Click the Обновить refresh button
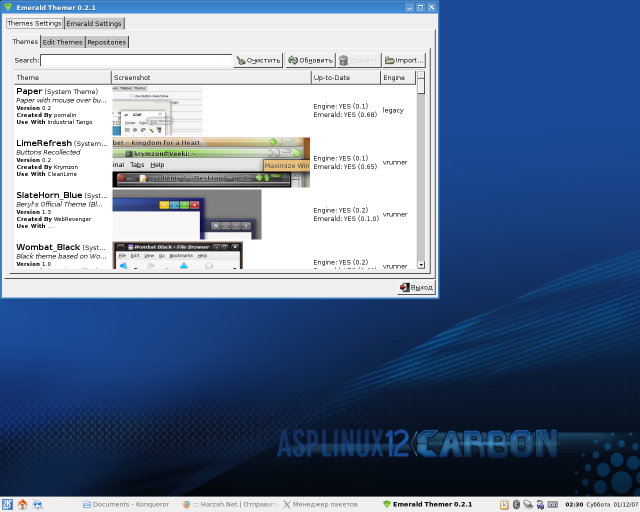The height and width of the screenshot is (512, 640). pyautogui.click(x=310, y=60)
